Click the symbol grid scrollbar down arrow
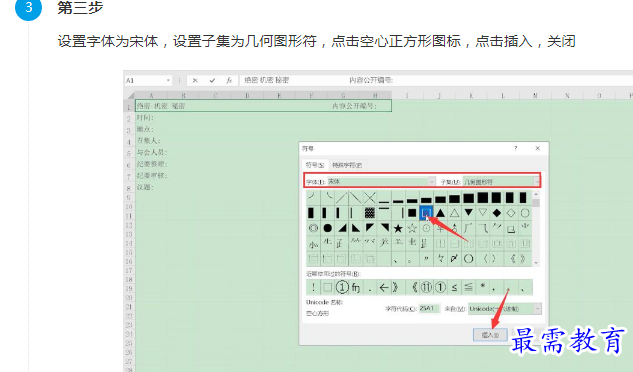This screenshot has width=633, height=372. pos(536,263)
